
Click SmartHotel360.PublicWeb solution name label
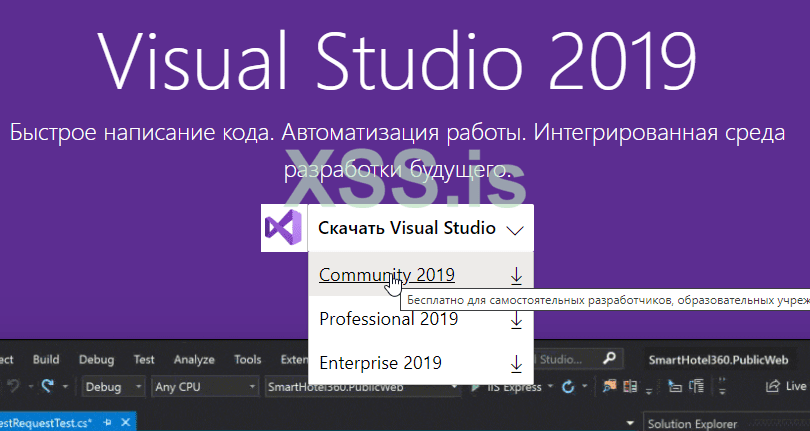point(718,360)
